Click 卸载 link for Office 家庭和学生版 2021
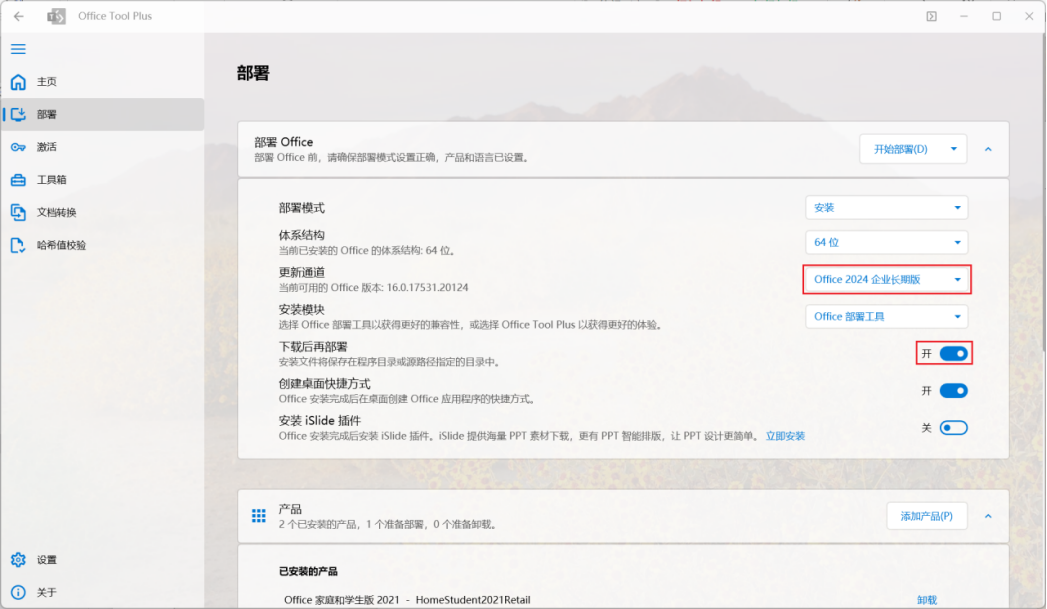The image size is (1047, 609). [927, 600]
